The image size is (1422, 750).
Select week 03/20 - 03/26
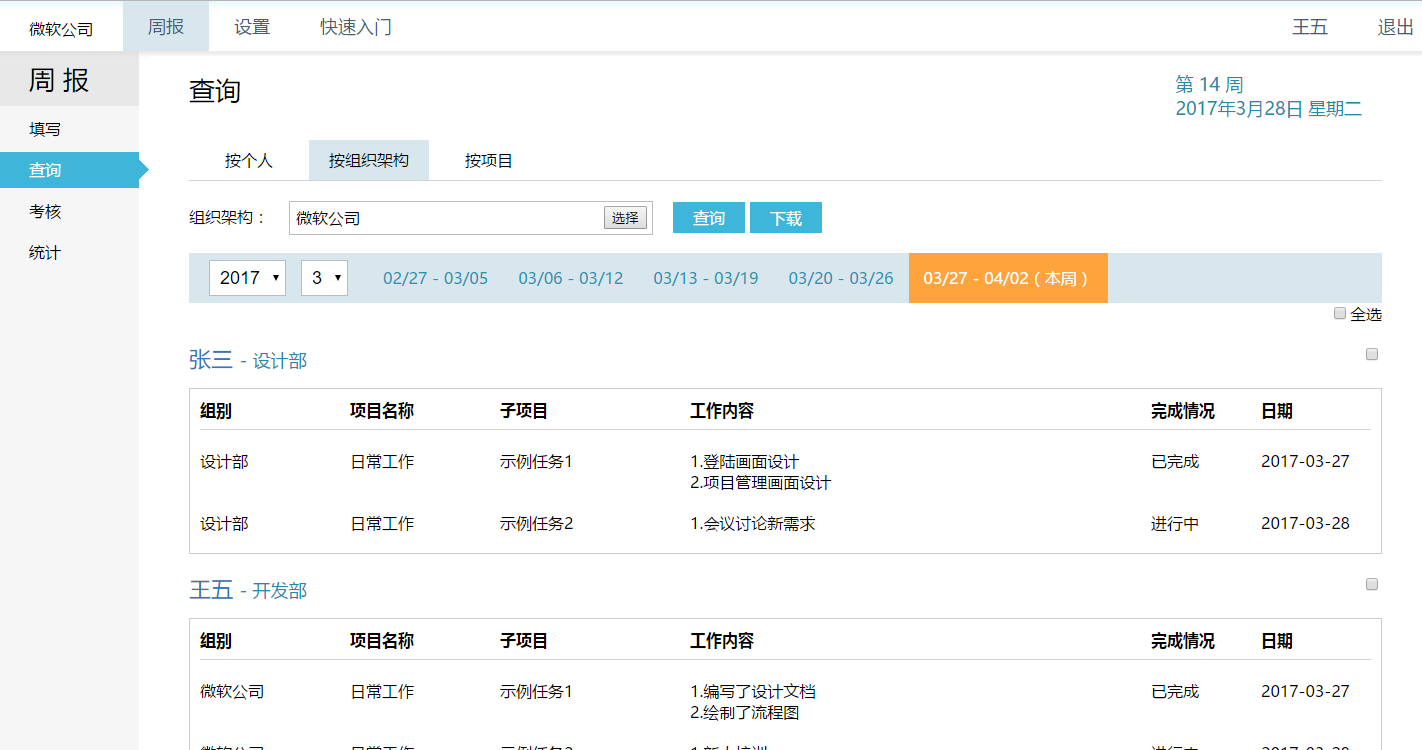point(841,278)
